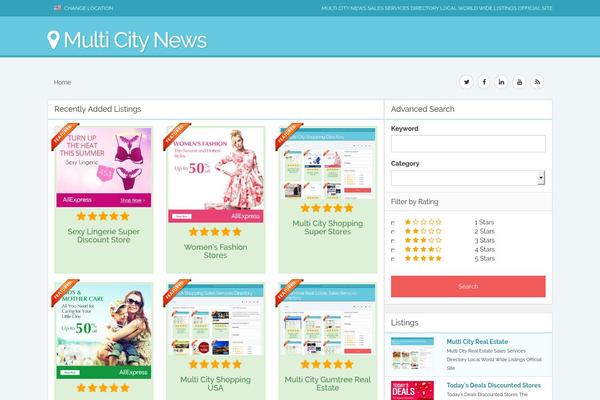The image size is (600, 400).
Task: Click the star rating under Women's Fashion Stores
Action: (215, 232)
